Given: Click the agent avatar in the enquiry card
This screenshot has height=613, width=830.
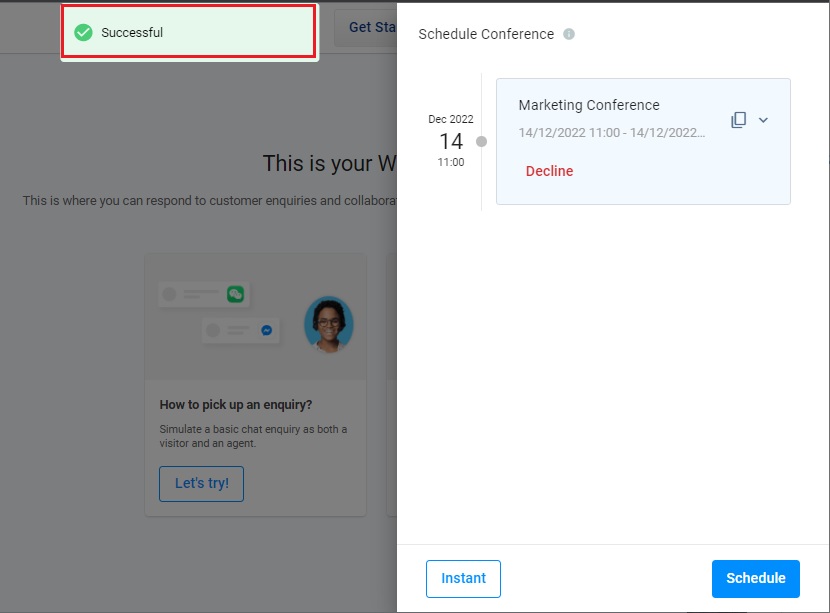Looking at the screenshot, I should tap(329, 324).
